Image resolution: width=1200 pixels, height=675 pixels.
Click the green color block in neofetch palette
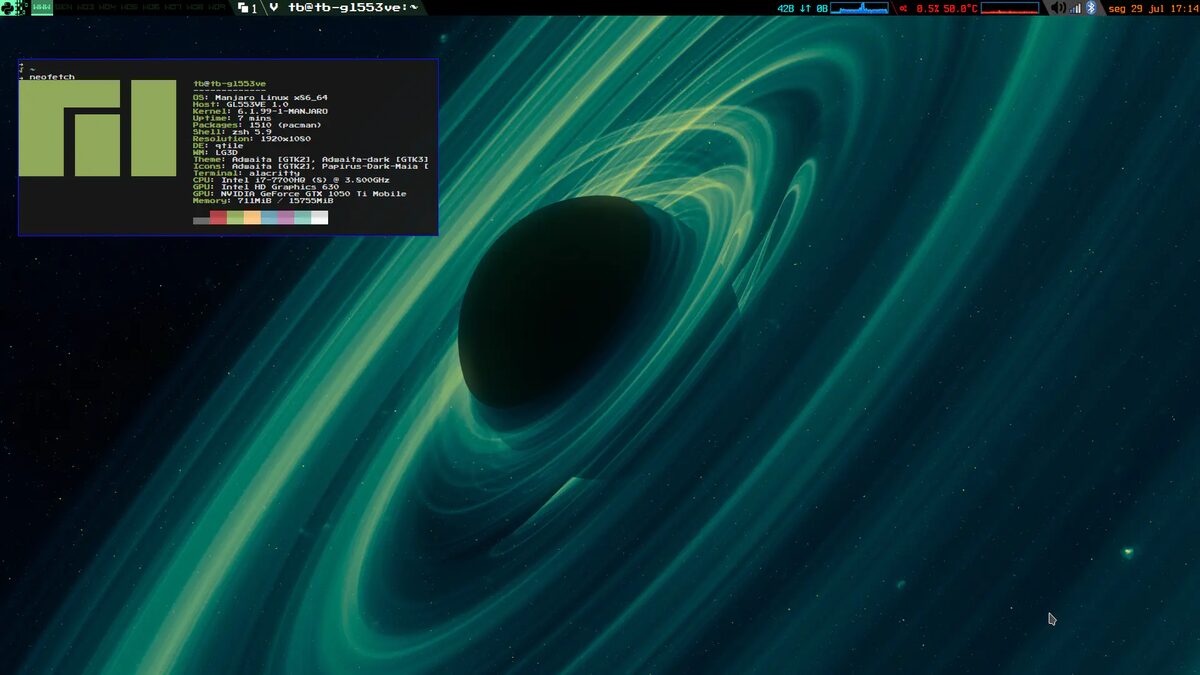pos(235,217)
